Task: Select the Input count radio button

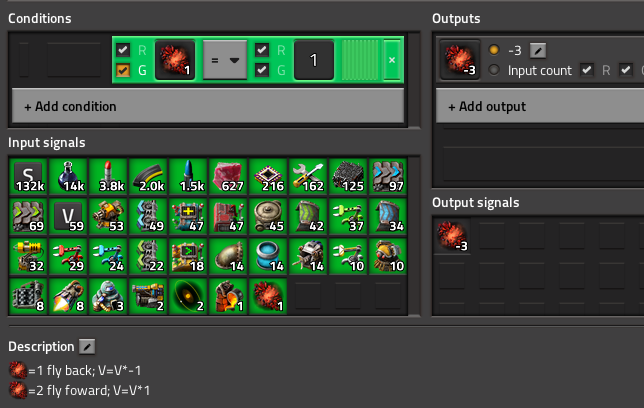Action: [494, 70]
